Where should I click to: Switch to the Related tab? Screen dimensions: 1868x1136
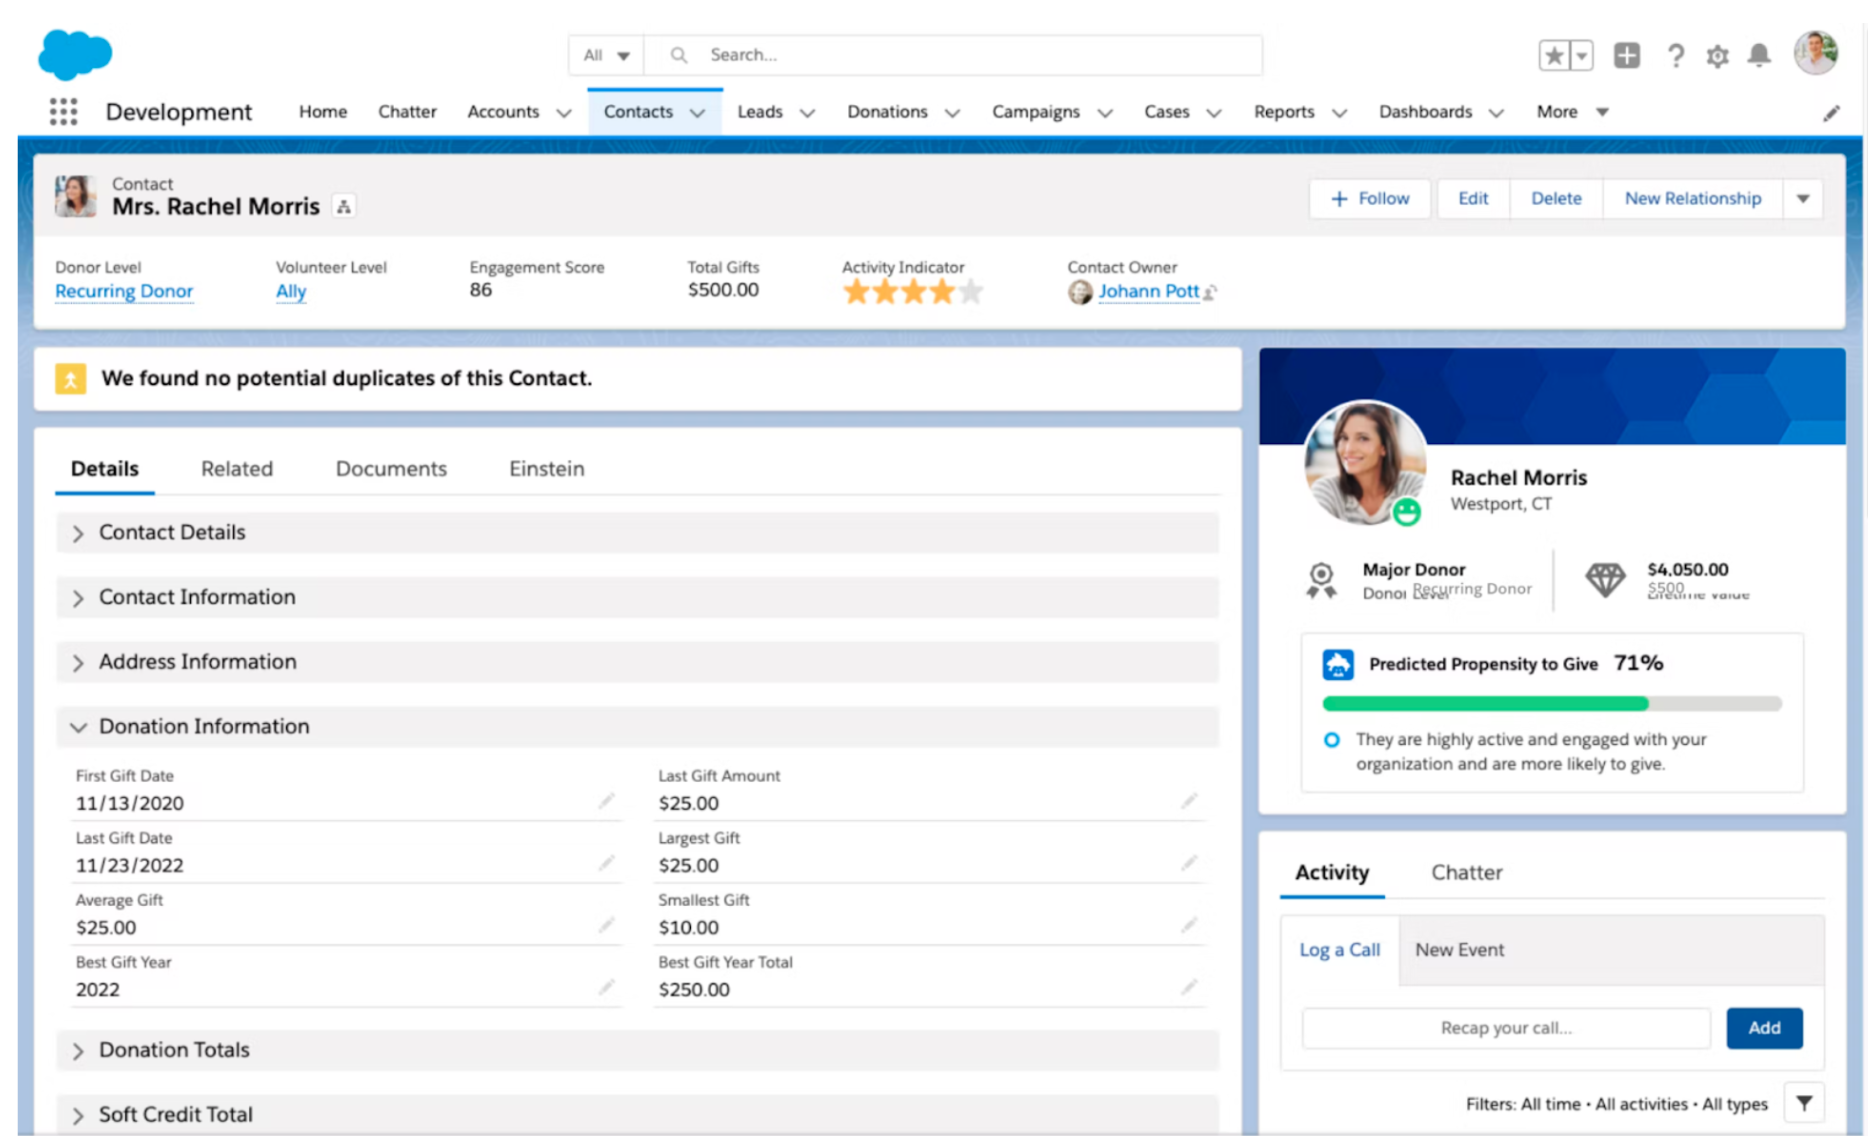coord(236,468)
